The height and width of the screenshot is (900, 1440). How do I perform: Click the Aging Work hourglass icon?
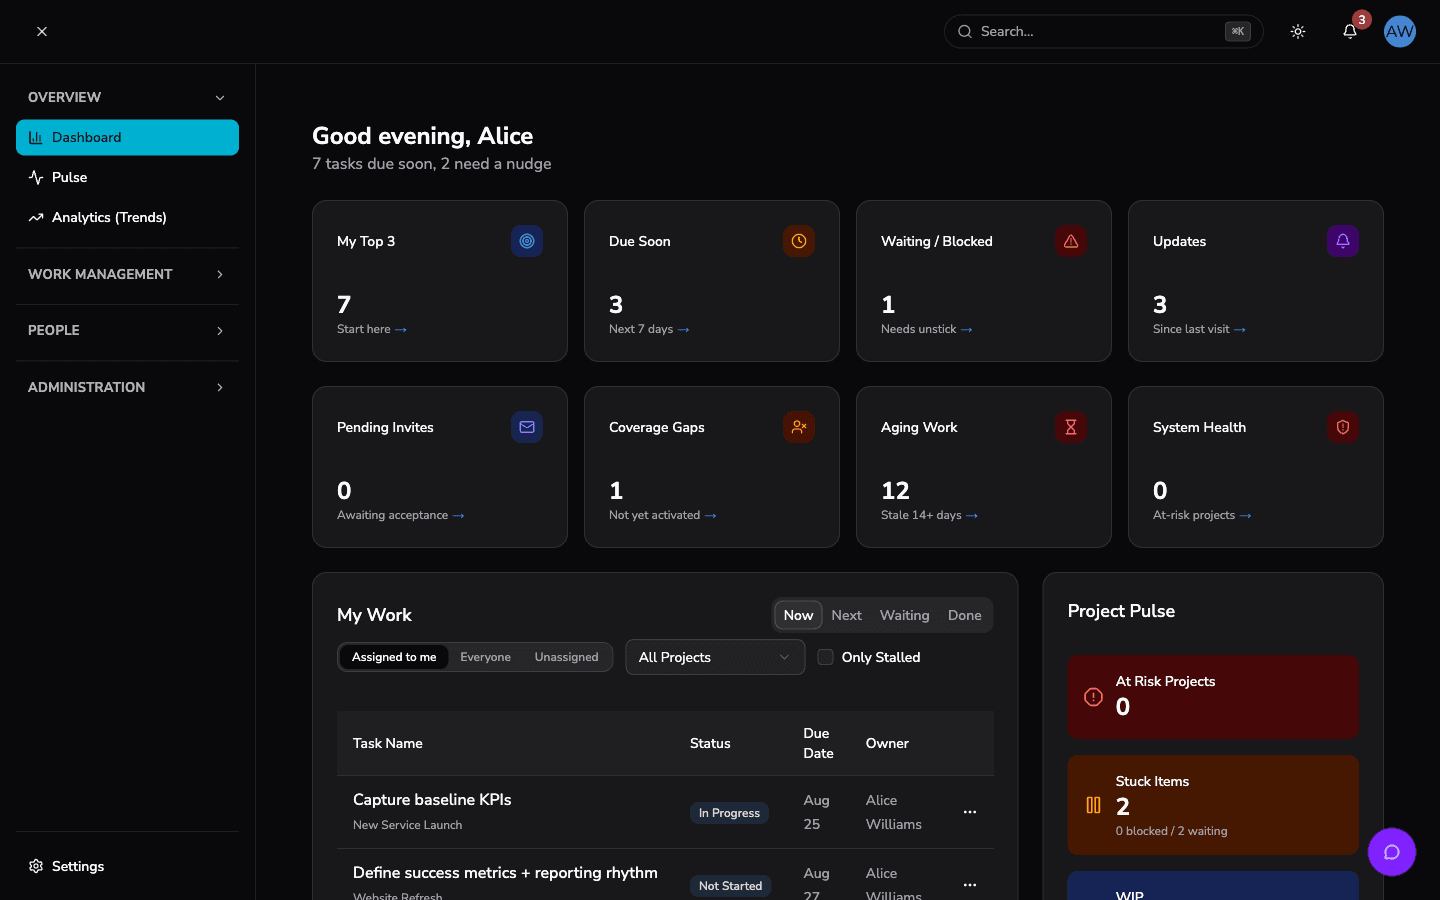[1071, 427]
